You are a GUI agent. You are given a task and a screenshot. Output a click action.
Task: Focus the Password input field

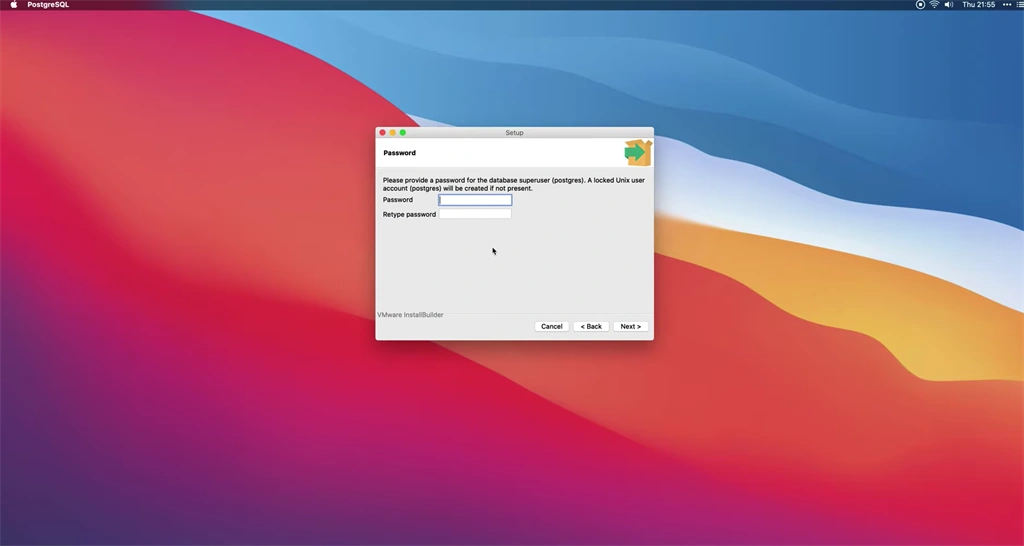click(x=475, y=200)
